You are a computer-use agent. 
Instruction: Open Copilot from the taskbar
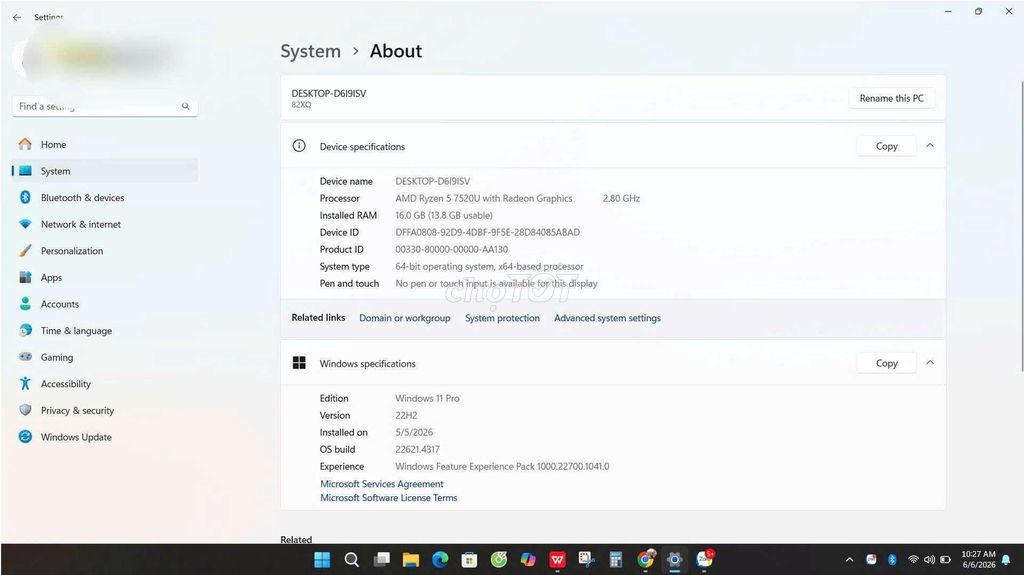[x=528, y=560]
